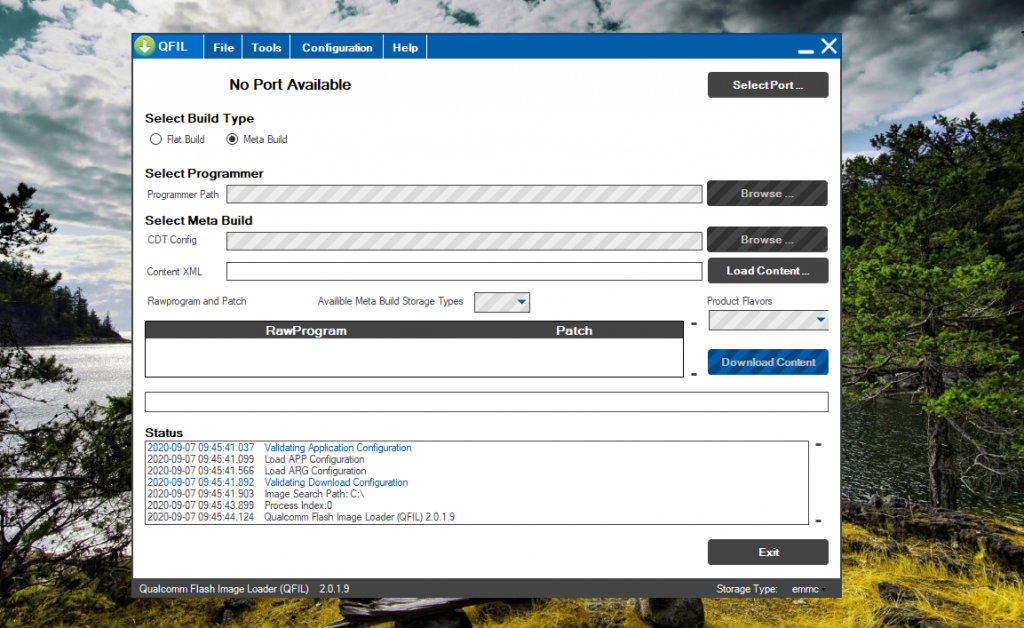Click the Download Content button
The height and width of the screenshot is (628, 1024).
pos(768,362)
